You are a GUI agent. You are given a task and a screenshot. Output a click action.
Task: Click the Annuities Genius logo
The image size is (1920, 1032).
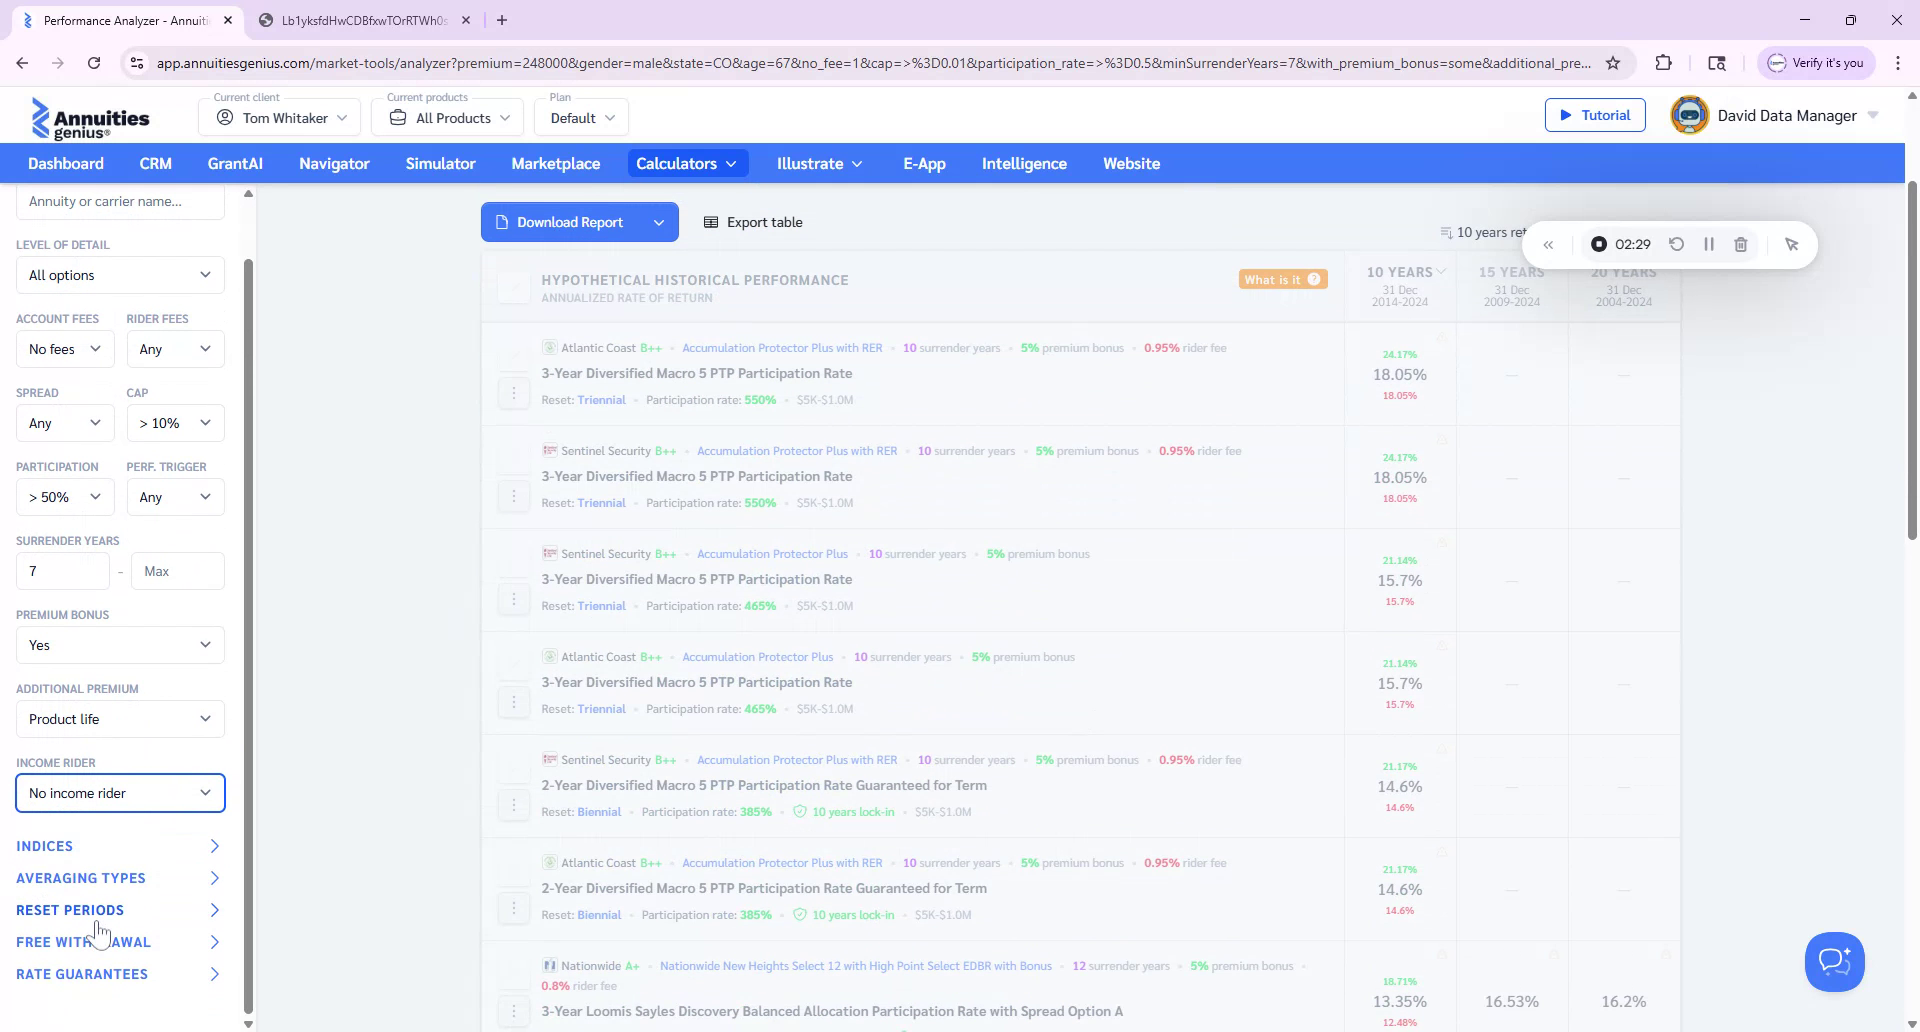click(x=91, y=118)
